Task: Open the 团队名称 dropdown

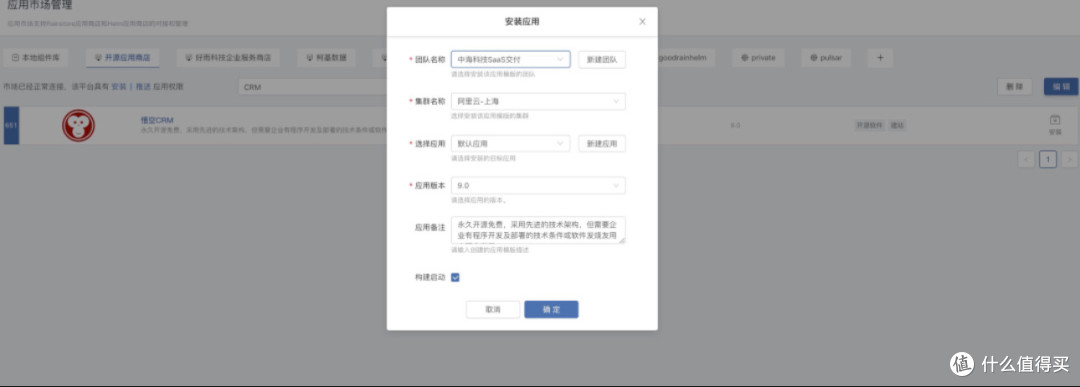Action: click(510, 60)
